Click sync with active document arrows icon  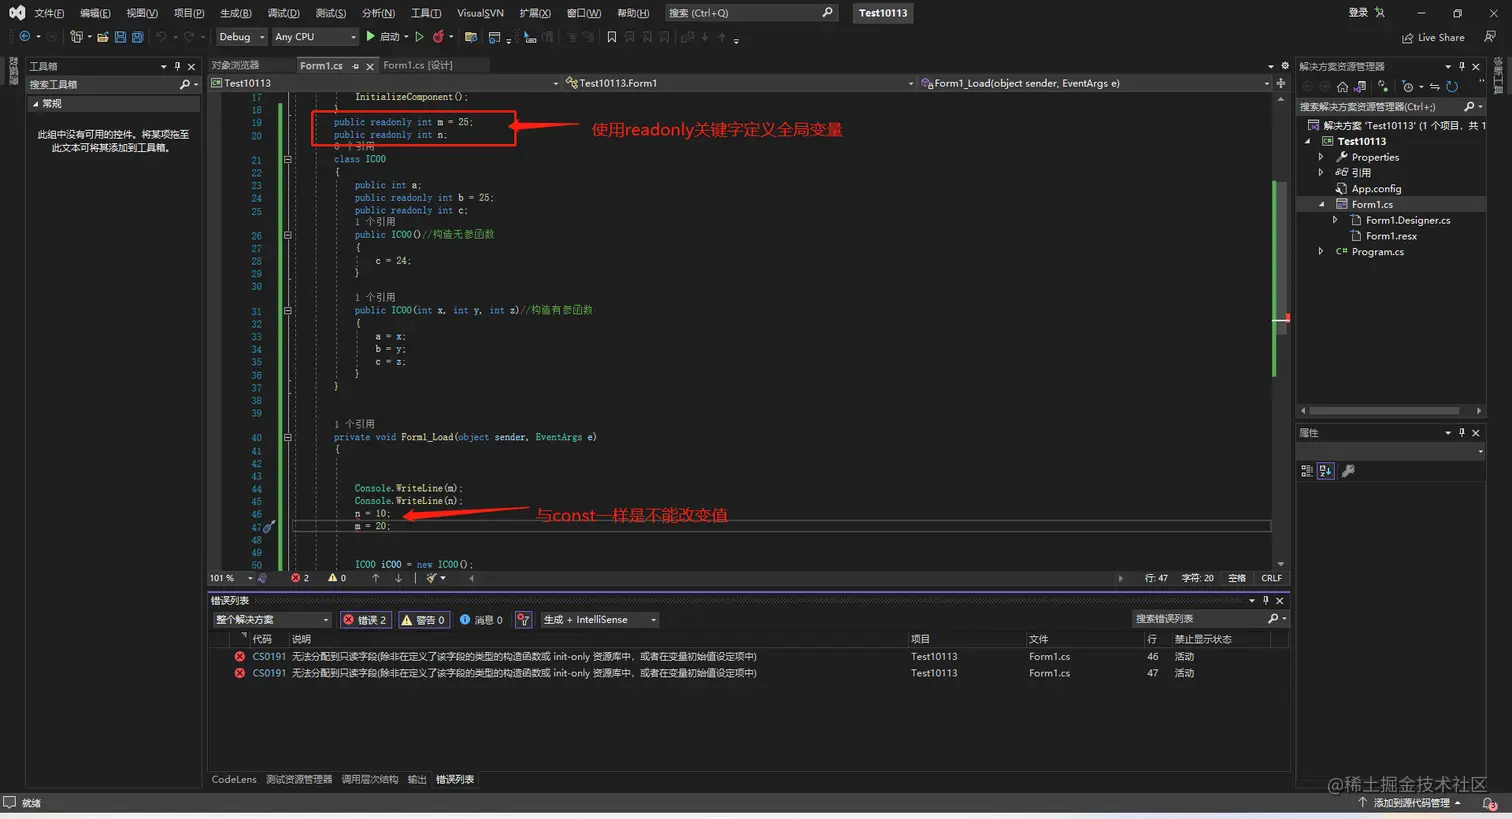tap(1435, 86)
